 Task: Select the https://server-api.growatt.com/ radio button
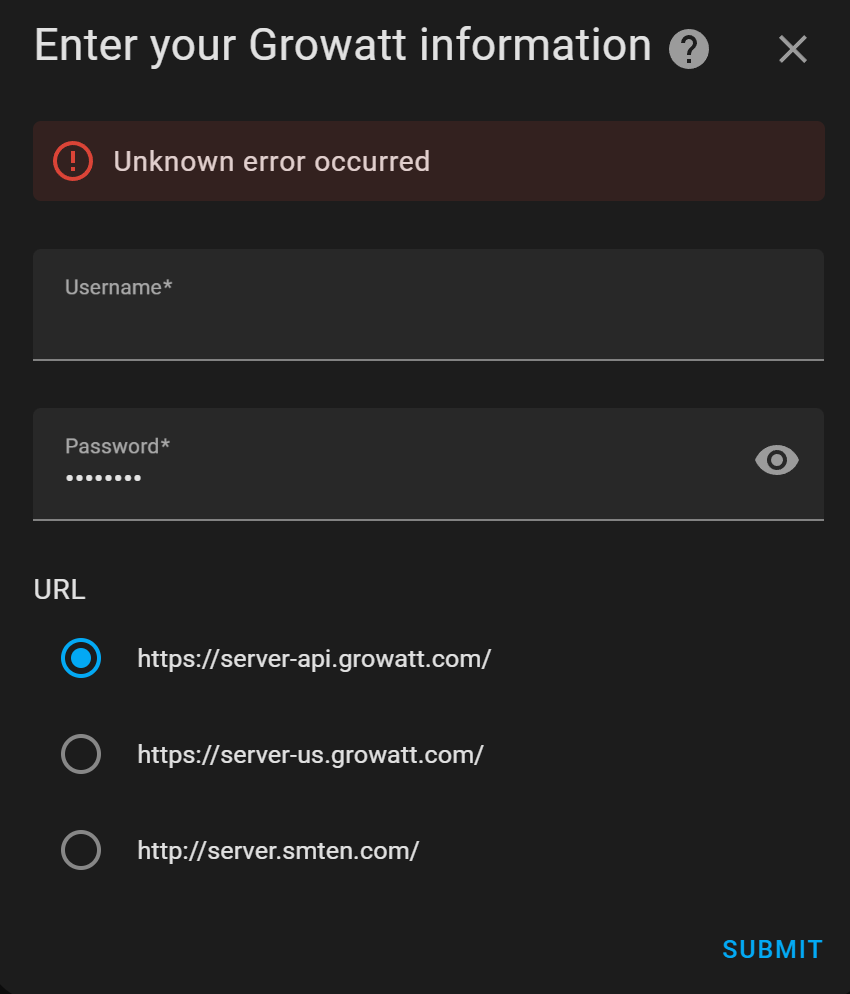tap(81, 658)
